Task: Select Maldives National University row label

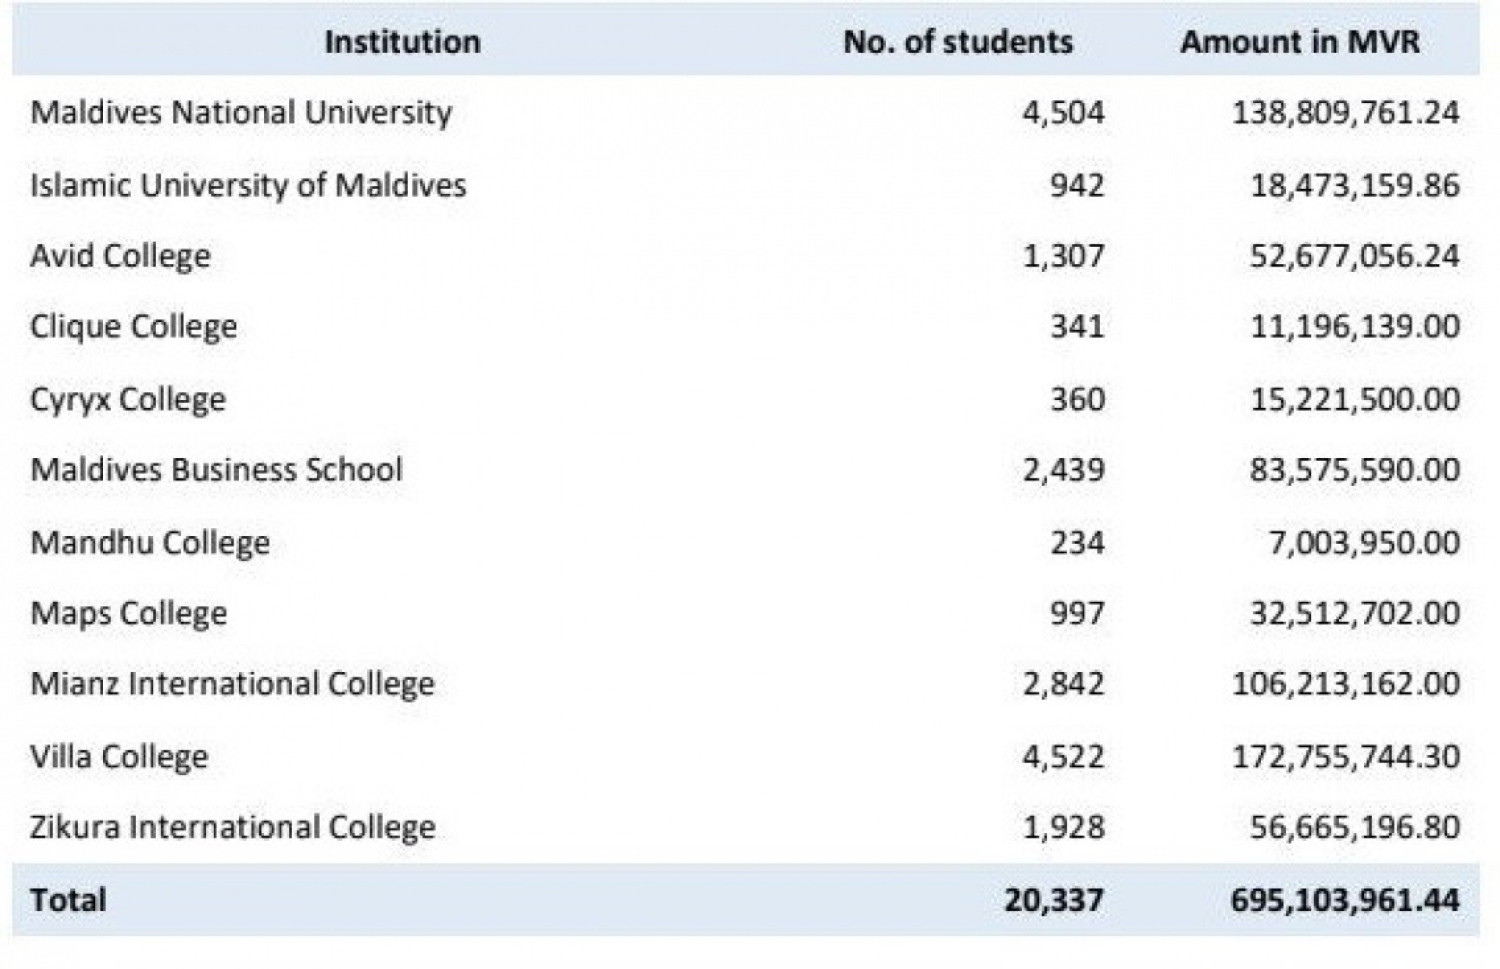Action: (x=241, y=112)
